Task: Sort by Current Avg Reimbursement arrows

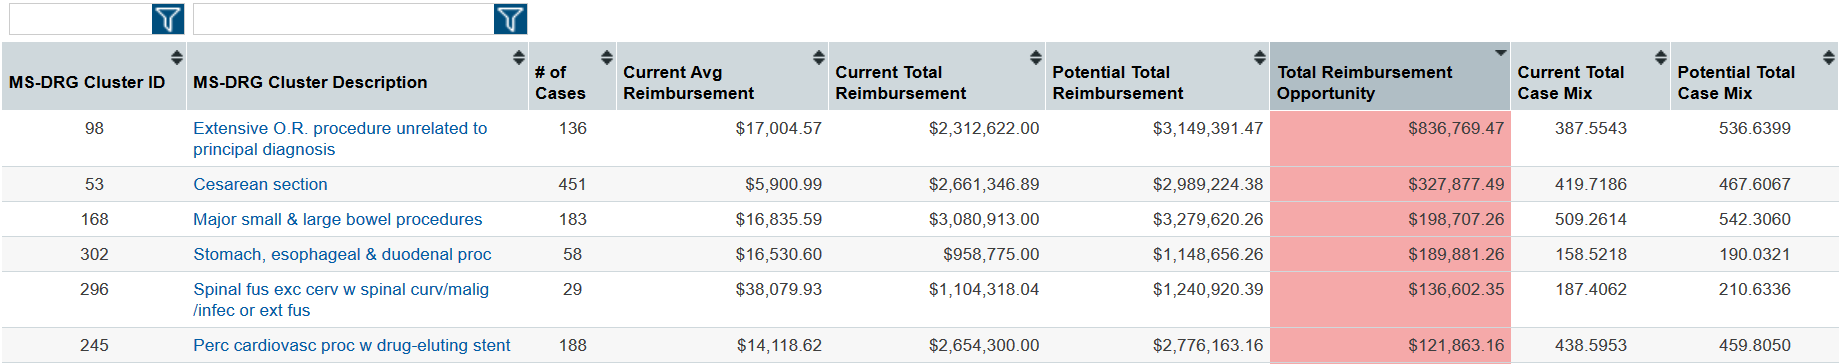Action: pyautogui.click(x=818, y=57)
